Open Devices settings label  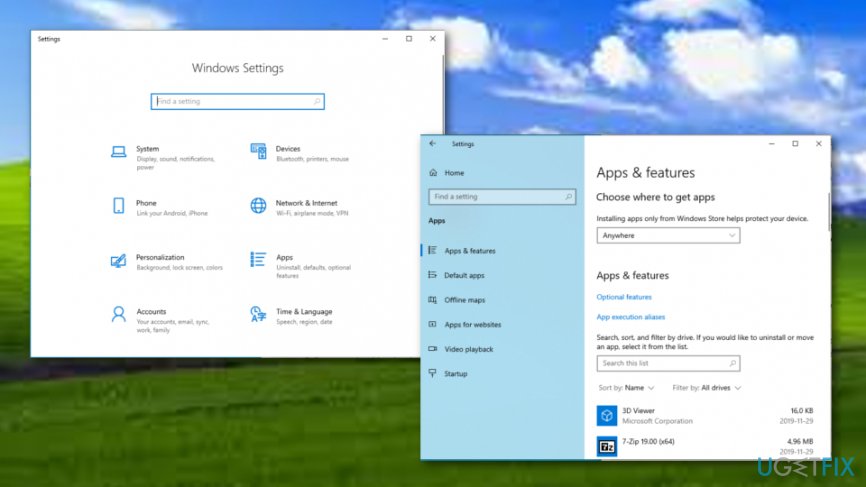point(288,149)
